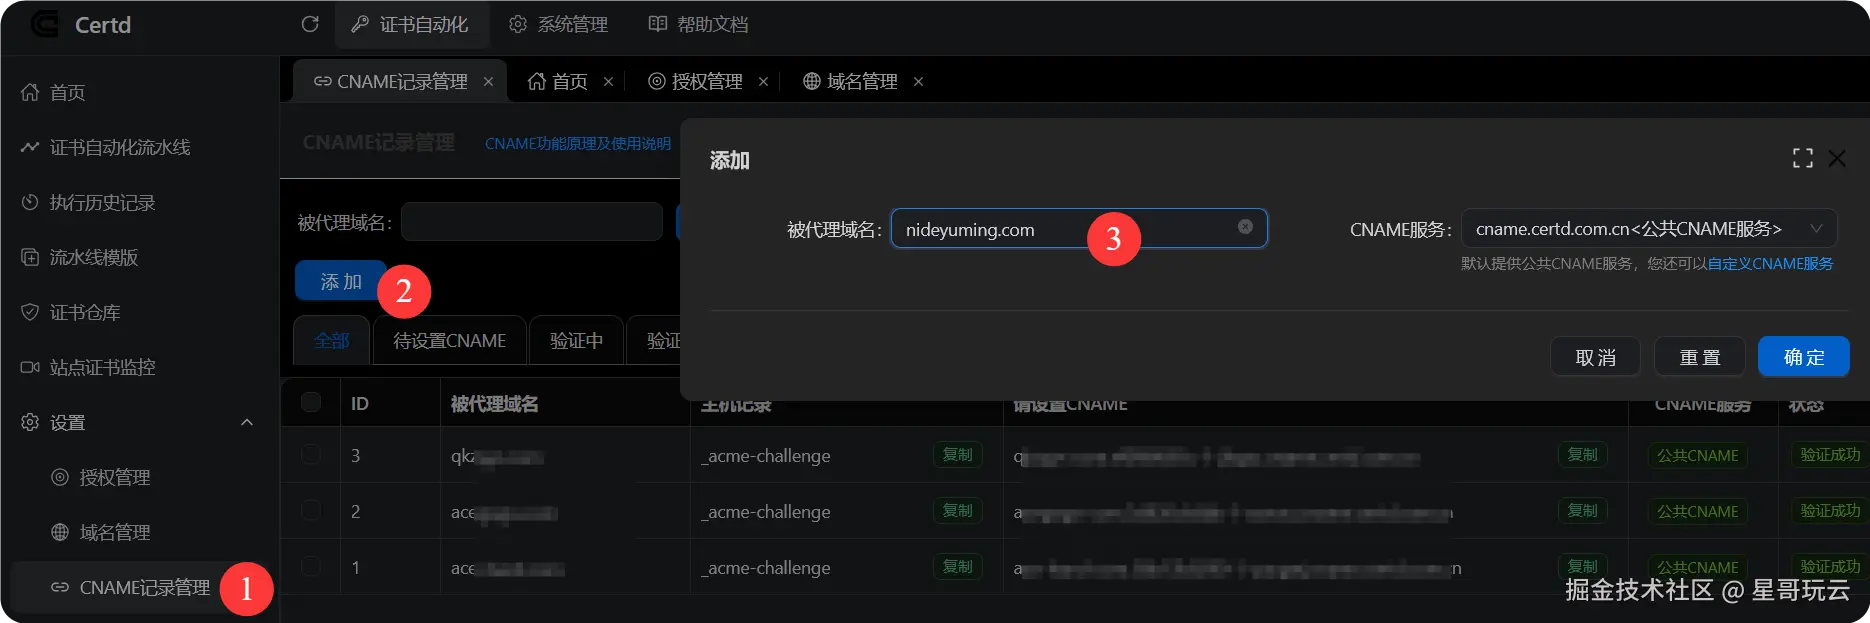Click the 添加 button
Image resolution: width=1870 pixels, height=623 pixels.
click(x=341, y=282)
